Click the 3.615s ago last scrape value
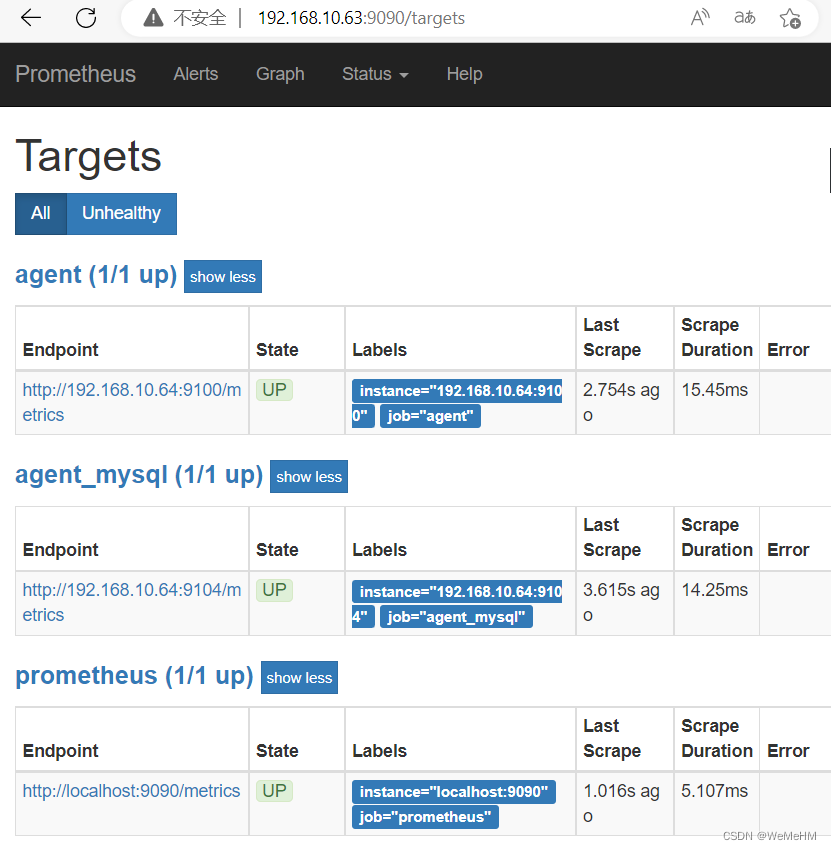The width and height of the screenshot is (831, 850). tap(621, 602)
